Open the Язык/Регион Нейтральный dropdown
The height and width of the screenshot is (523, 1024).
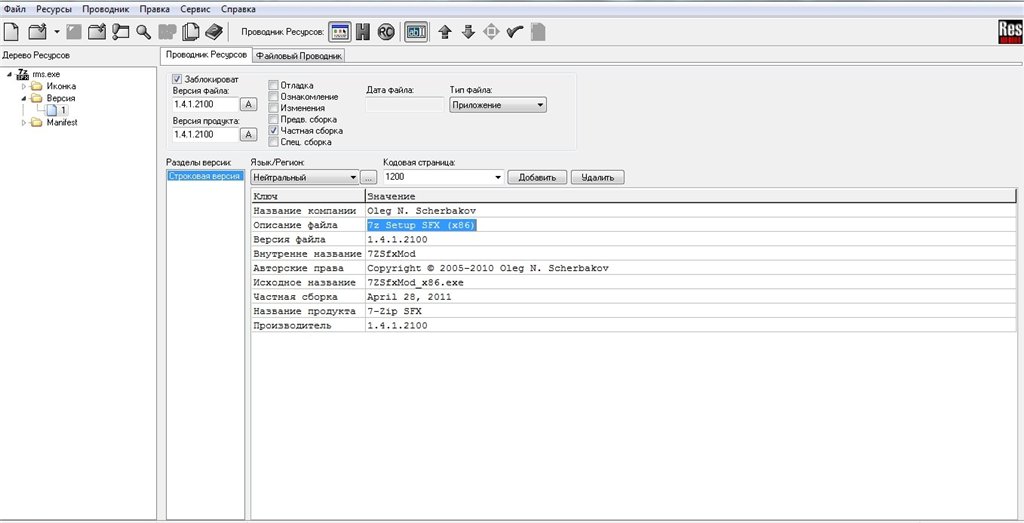coord(305,177)
